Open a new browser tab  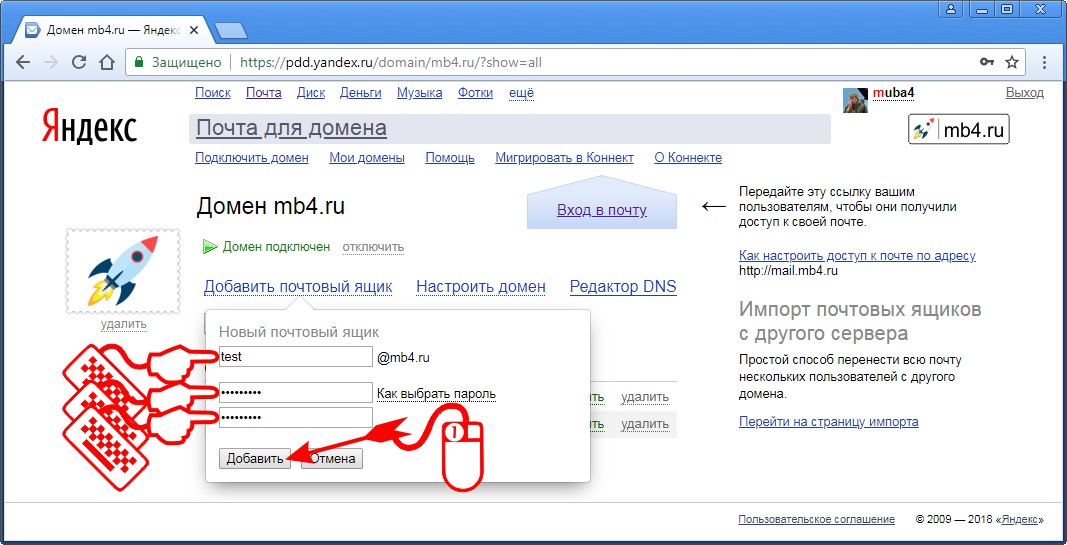pyautogui.click(x=230, y=31)
